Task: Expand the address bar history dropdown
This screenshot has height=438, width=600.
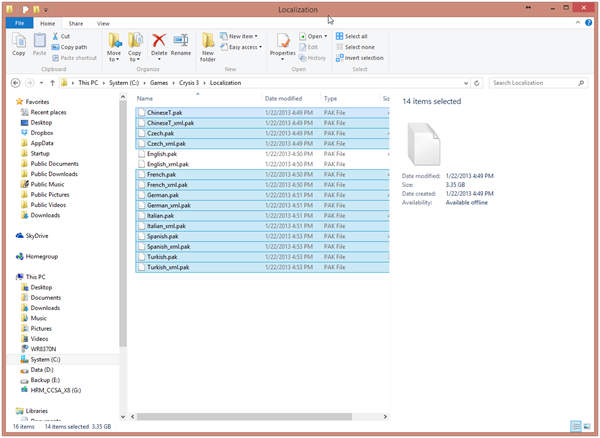Action: pos(466,83)
